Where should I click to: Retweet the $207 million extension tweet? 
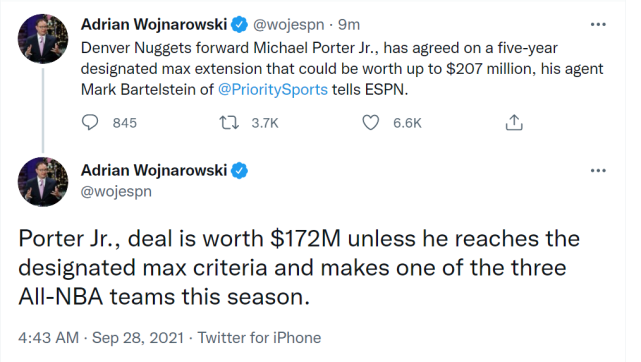(x=229, y=123)
